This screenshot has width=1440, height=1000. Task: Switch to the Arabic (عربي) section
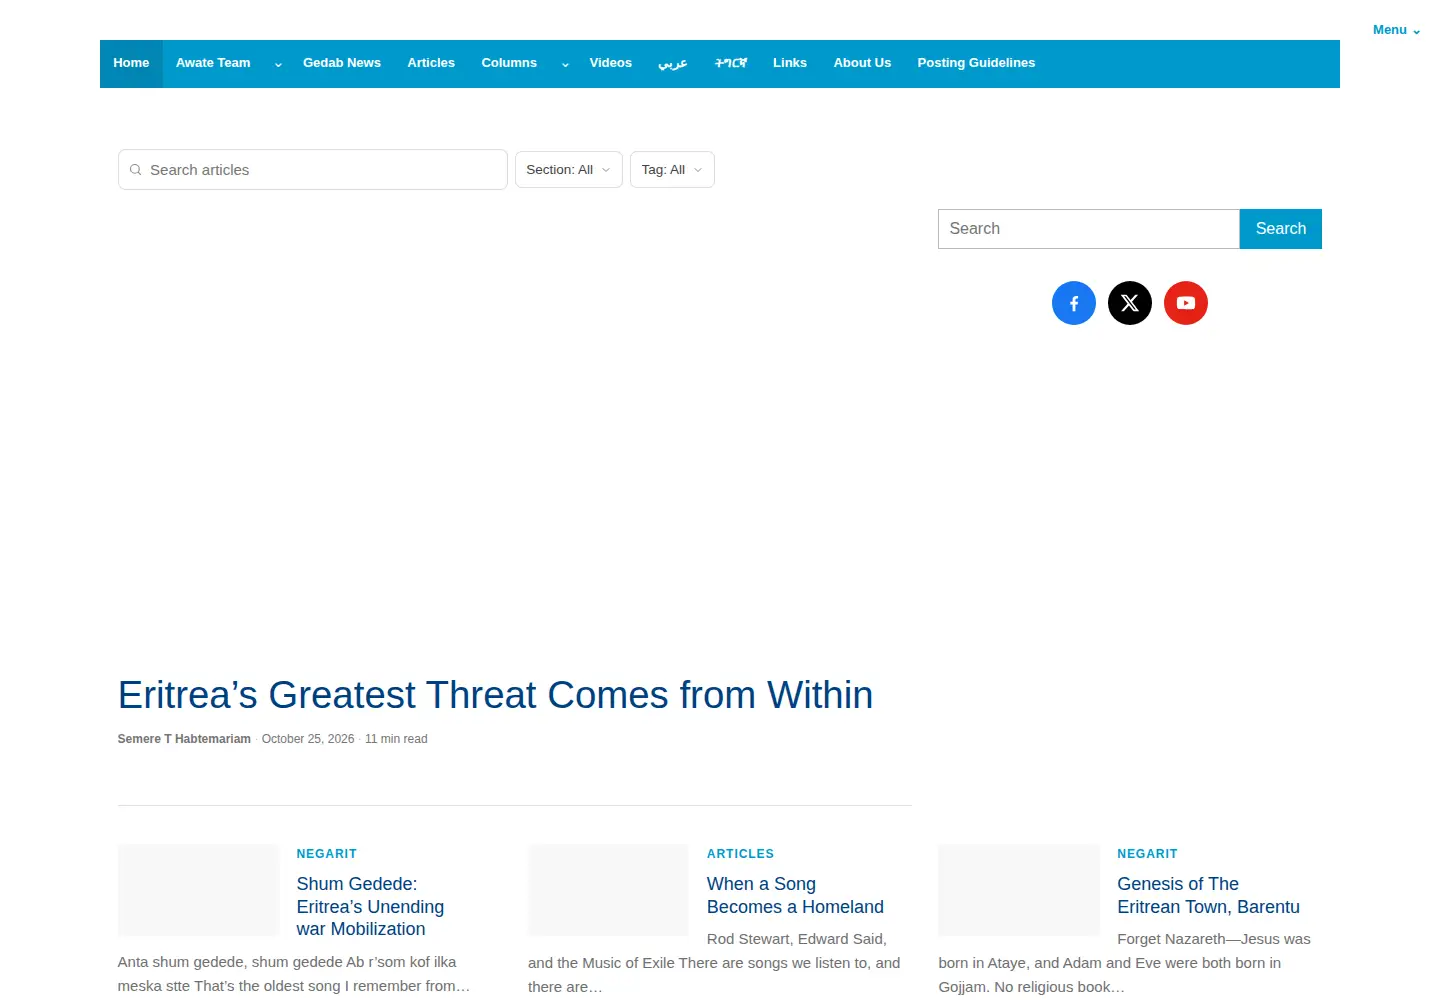click(x=673, y=63)
